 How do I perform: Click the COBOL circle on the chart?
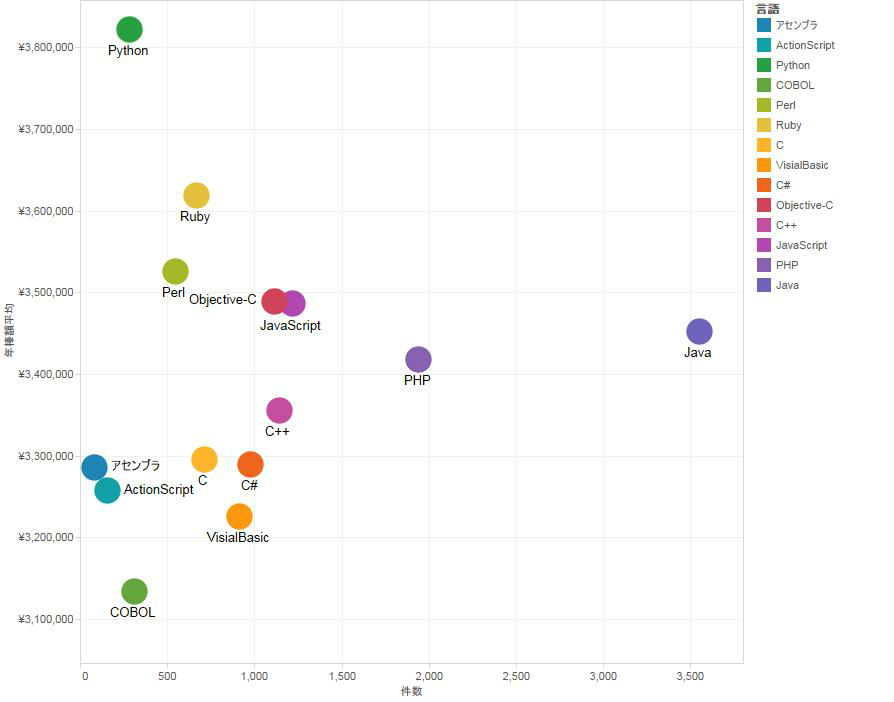coord(134,591)
